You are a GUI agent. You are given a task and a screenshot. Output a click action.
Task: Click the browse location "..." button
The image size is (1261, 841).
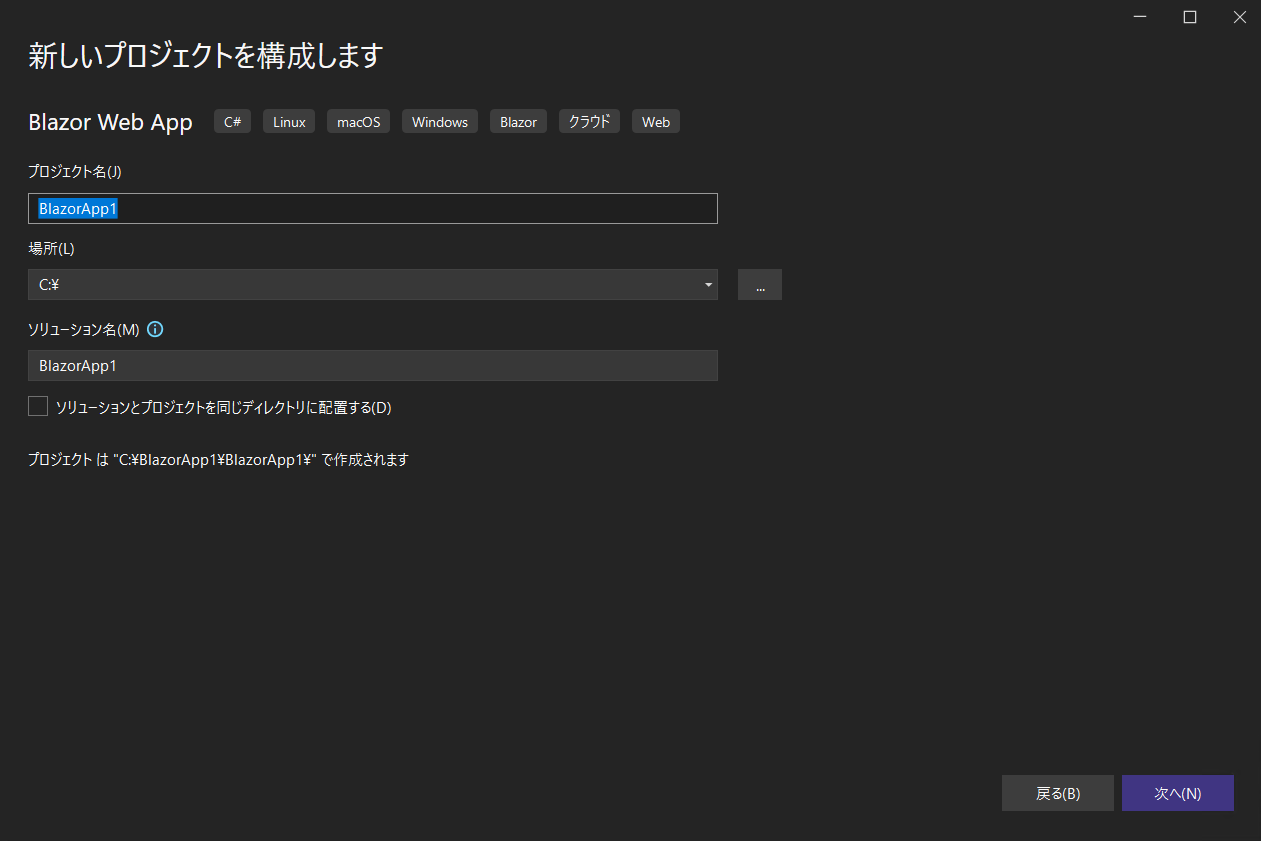pos(760,285)
